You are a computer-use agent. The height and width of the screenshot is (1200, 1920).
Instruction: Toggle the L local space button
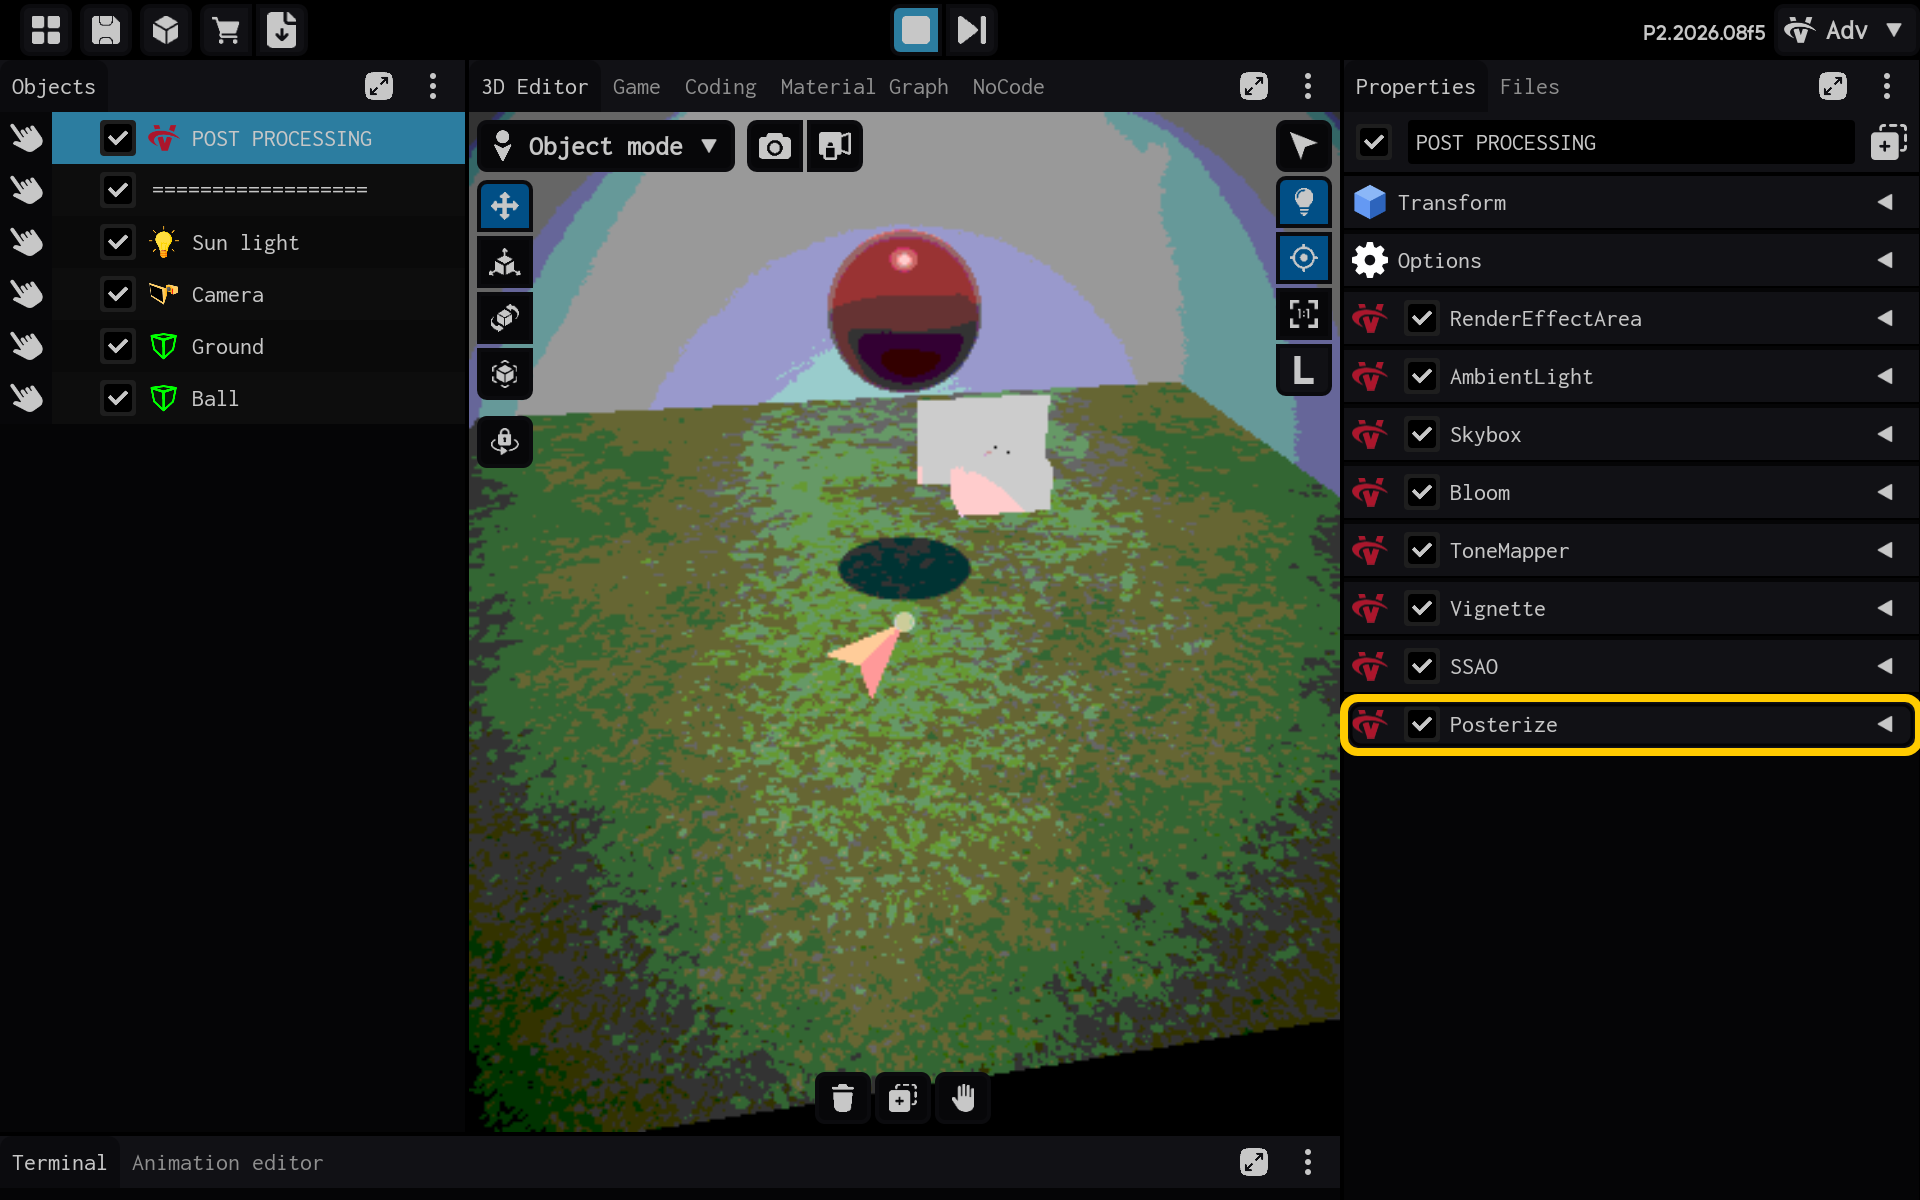[1304, 370]
